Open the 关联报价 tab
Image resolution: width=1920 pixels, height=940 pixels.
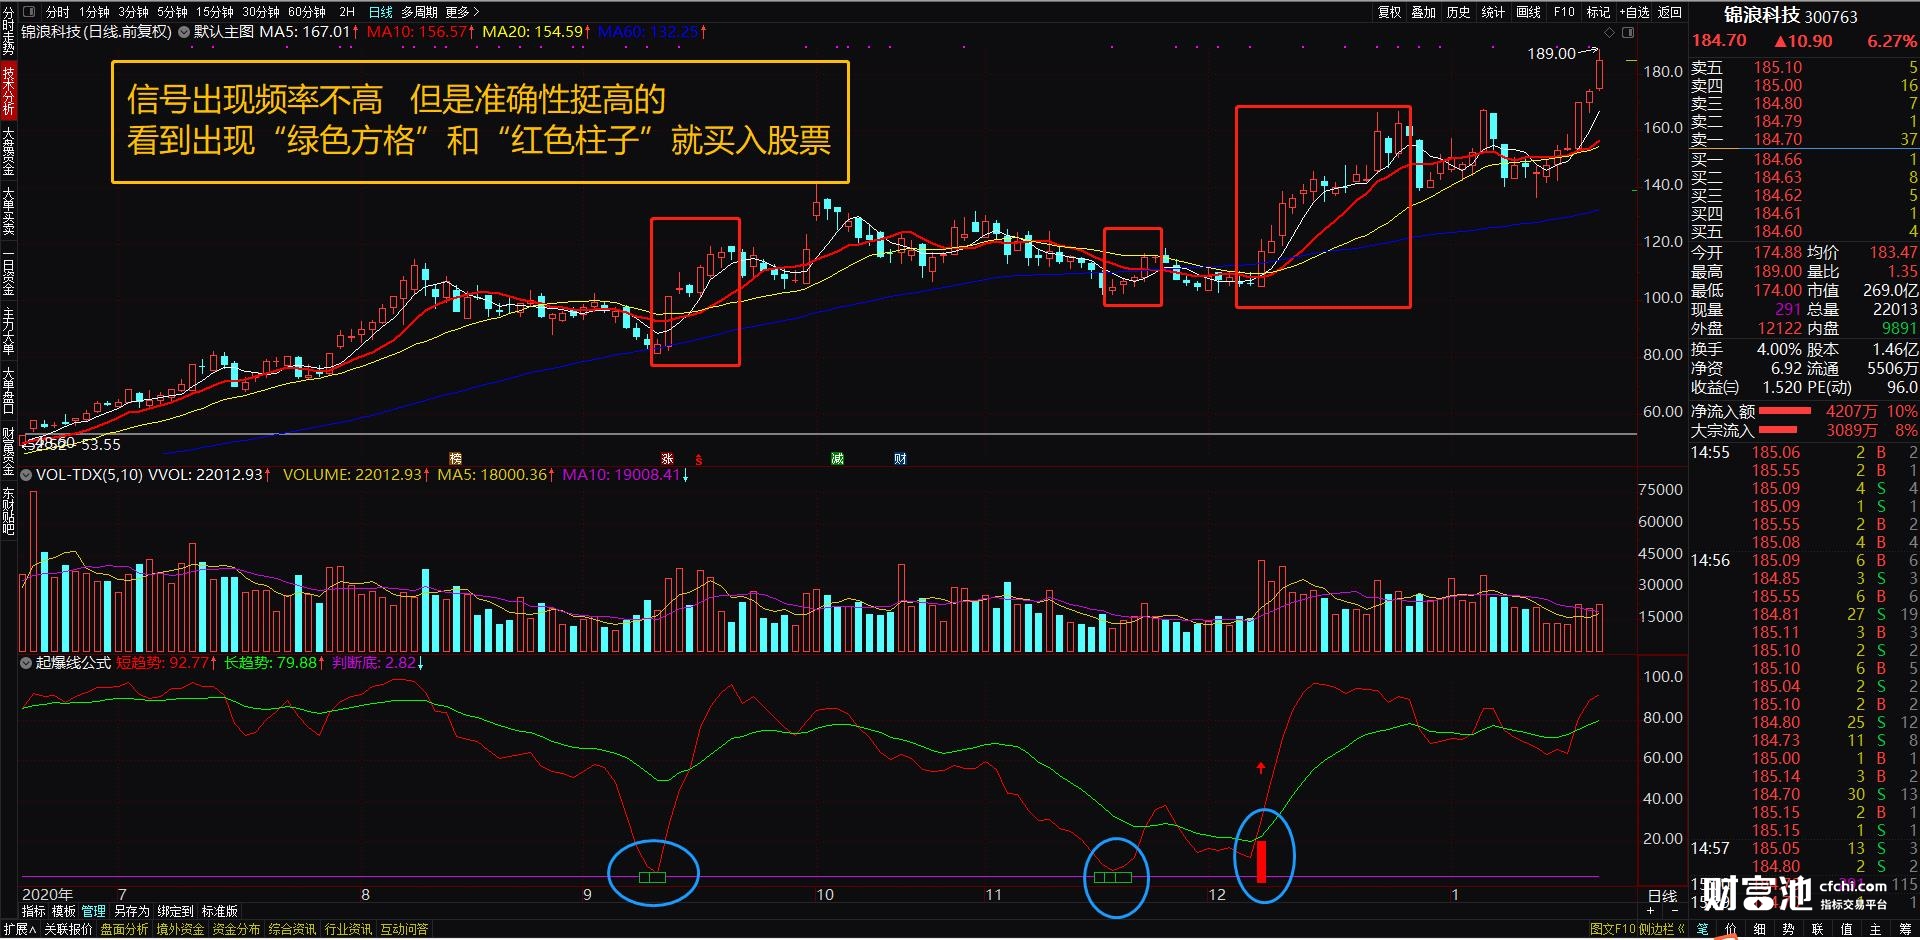pyautogui.click(x=69, y=929)
